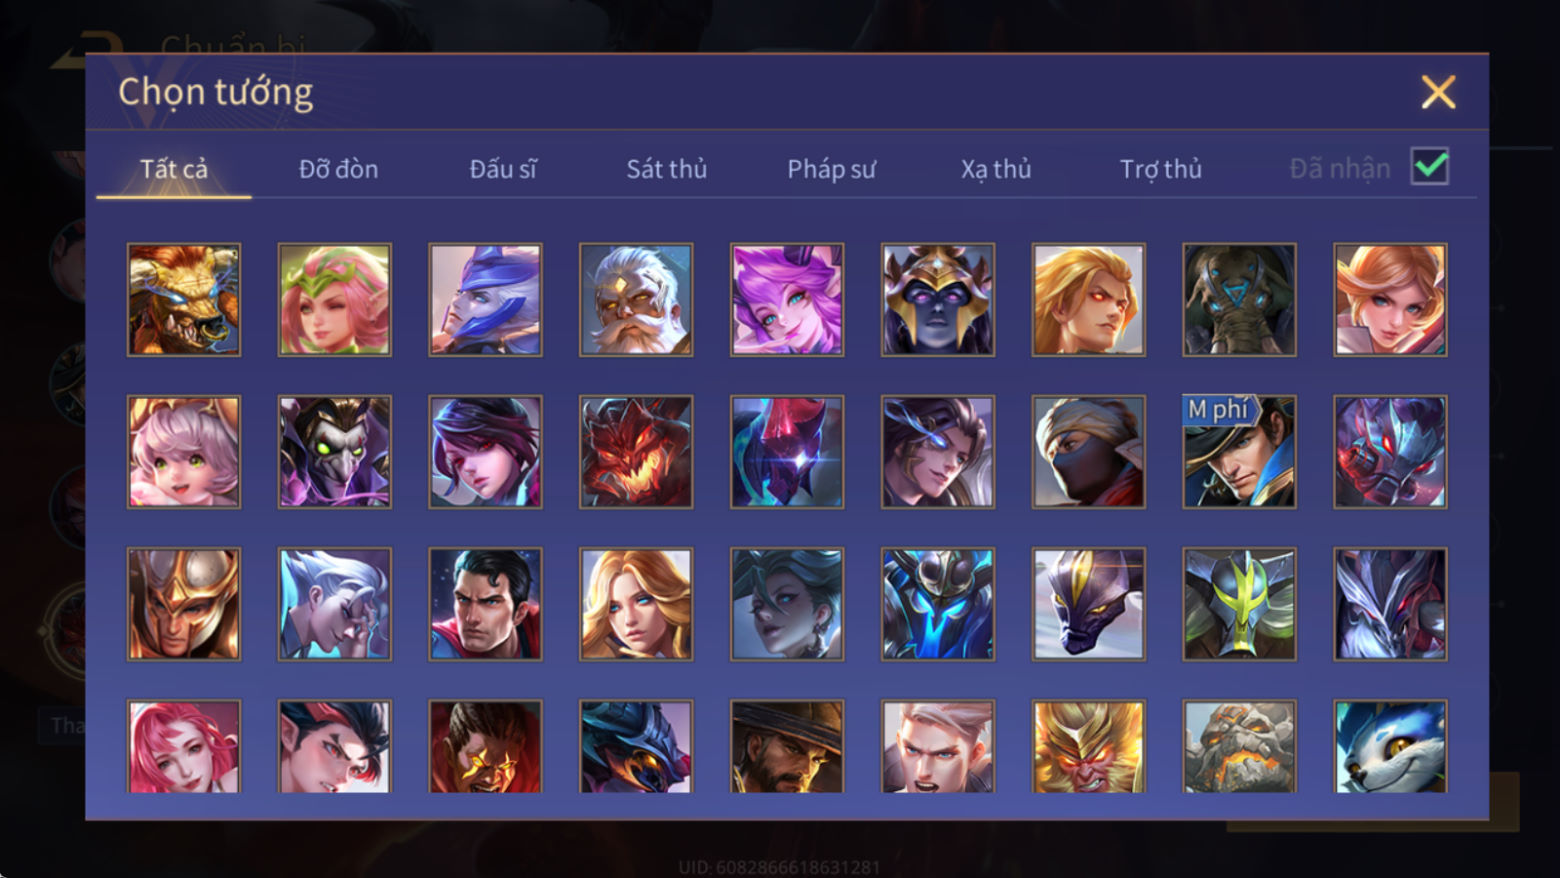Choose the rock golem hero portrait
This screenshot has width=1560, height=878.
(x=1239, y=746)
